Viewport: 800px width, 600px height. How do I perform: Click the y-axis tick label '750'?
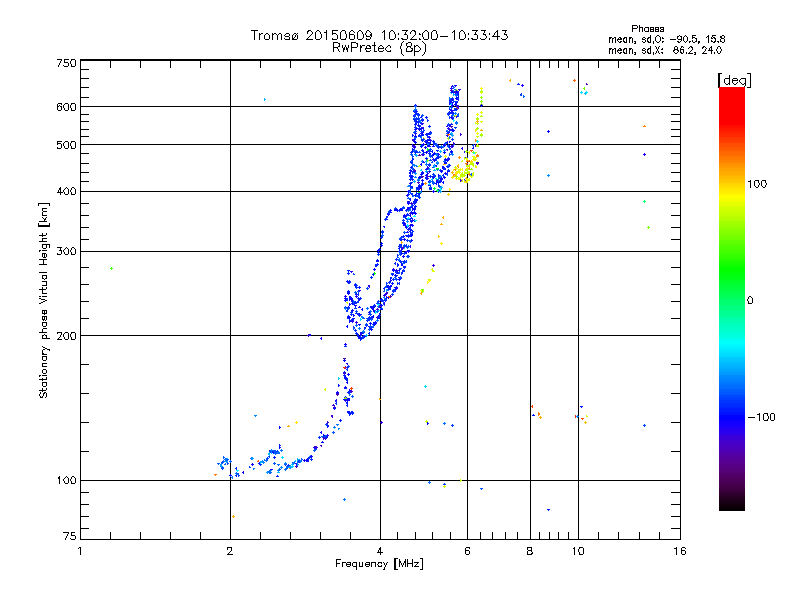(67, 63)
